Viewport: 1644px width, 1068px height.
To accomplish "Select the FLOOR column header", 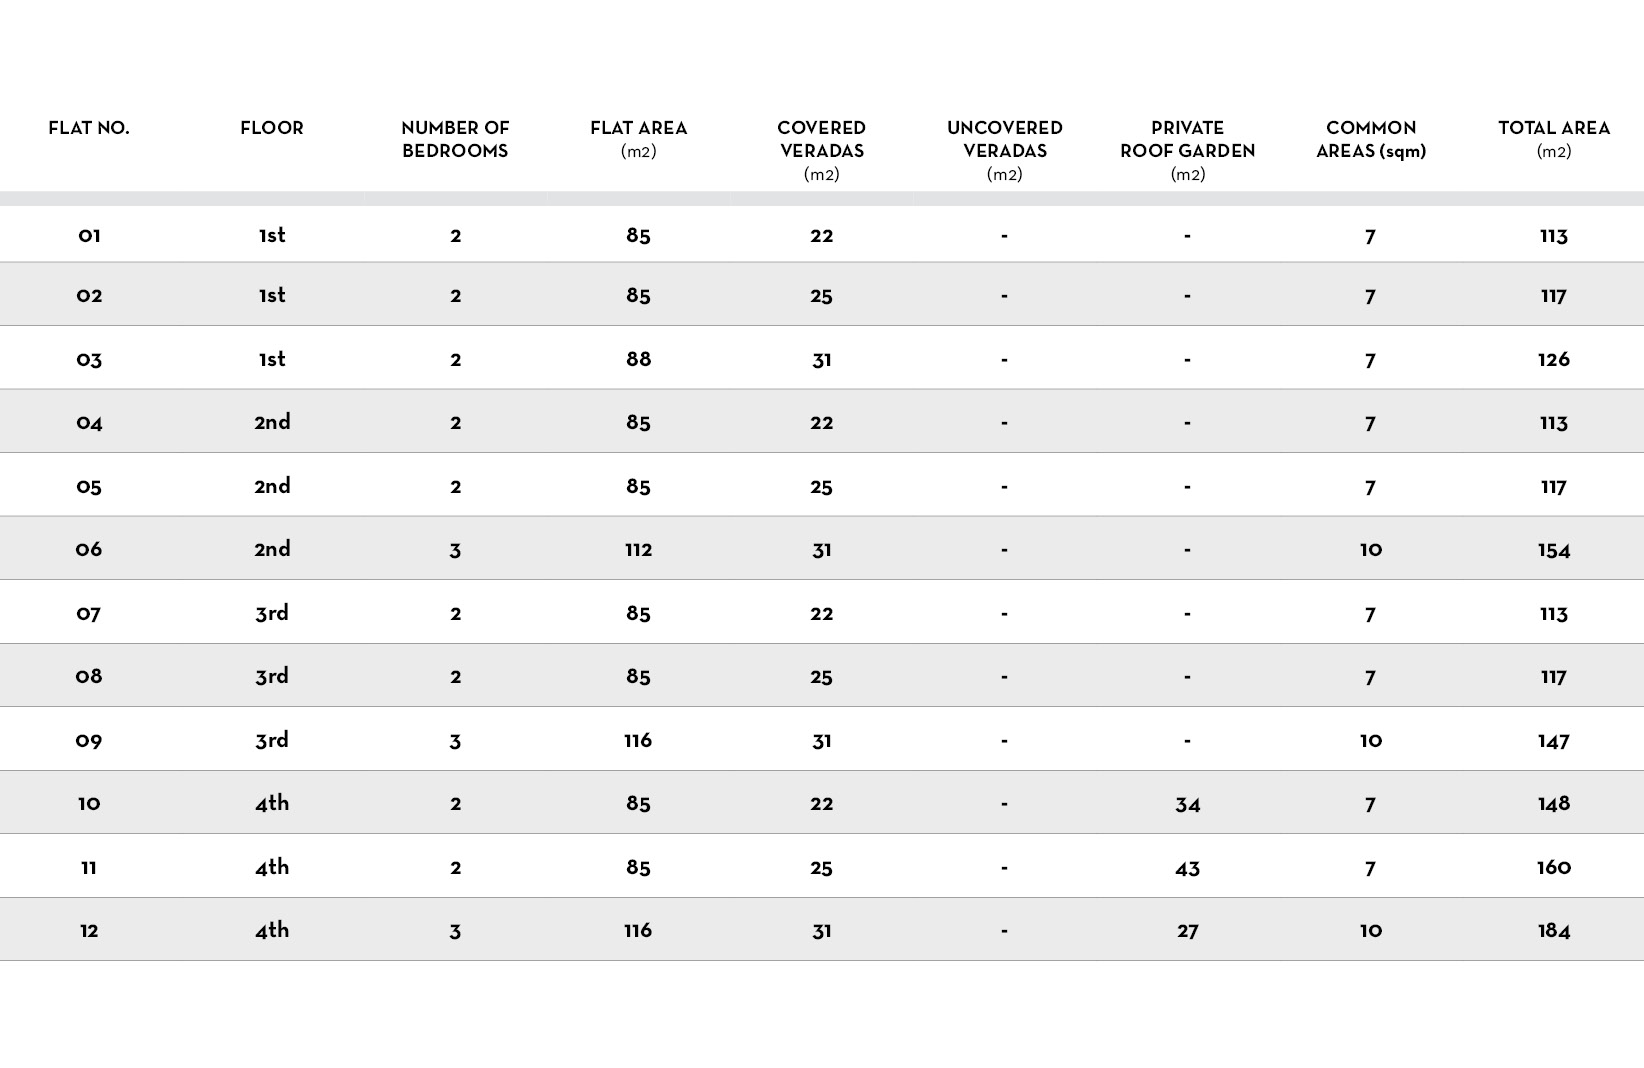I will pyautogui.click(x=272, y=128).
